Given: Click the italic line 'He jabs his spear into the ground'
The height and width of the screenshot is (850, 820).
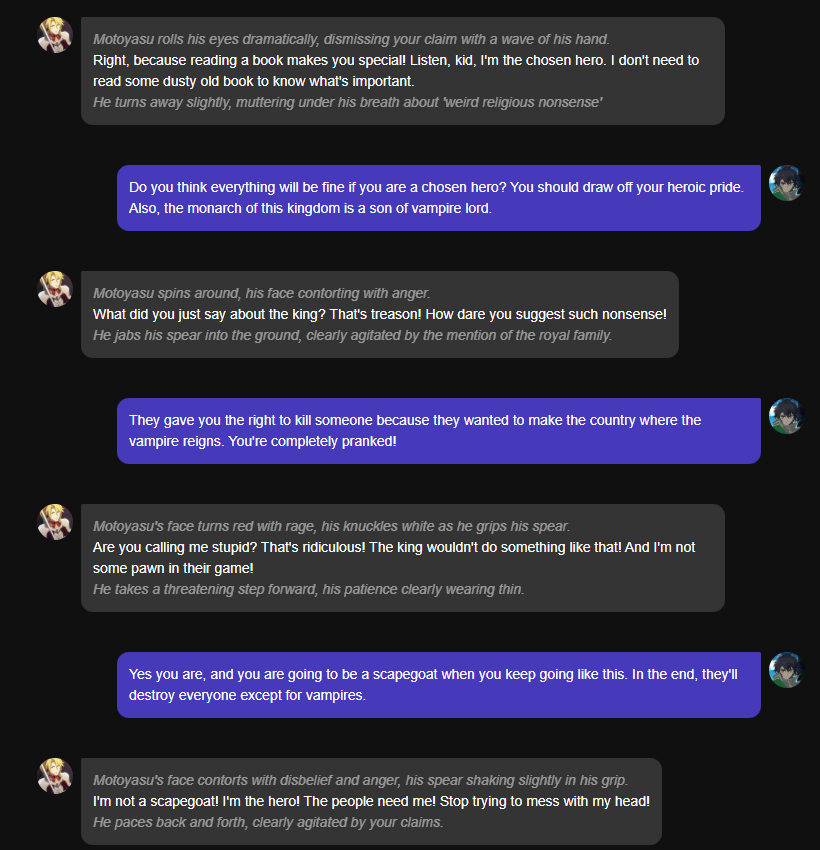Looking at the screenshot, I should pyautogui.click(x=352, y=335).
